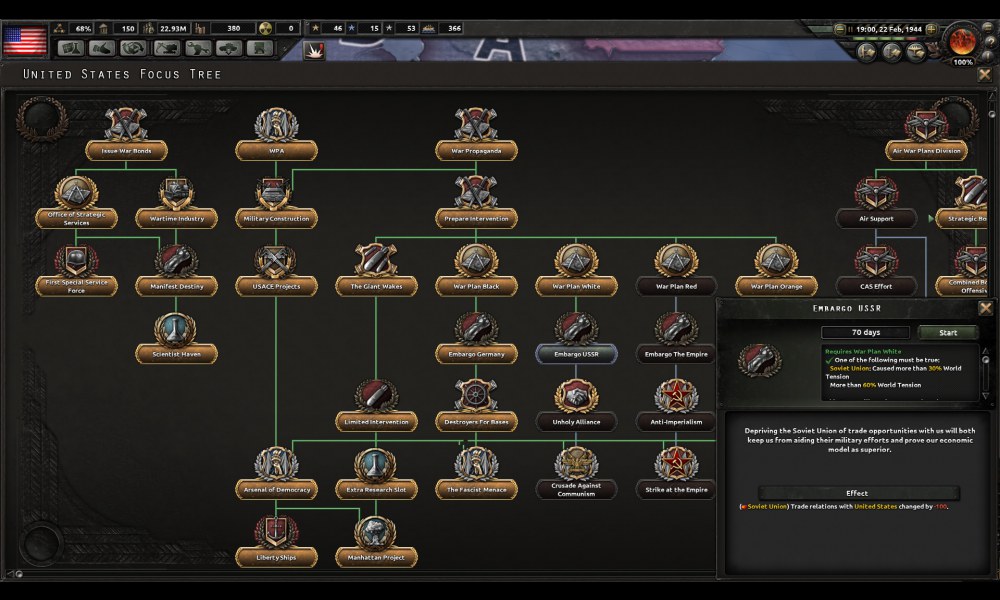This screenshot has height=600, width=1000.
Task: Select the Embargo USSR focus in tree
Action: point(576,337)
